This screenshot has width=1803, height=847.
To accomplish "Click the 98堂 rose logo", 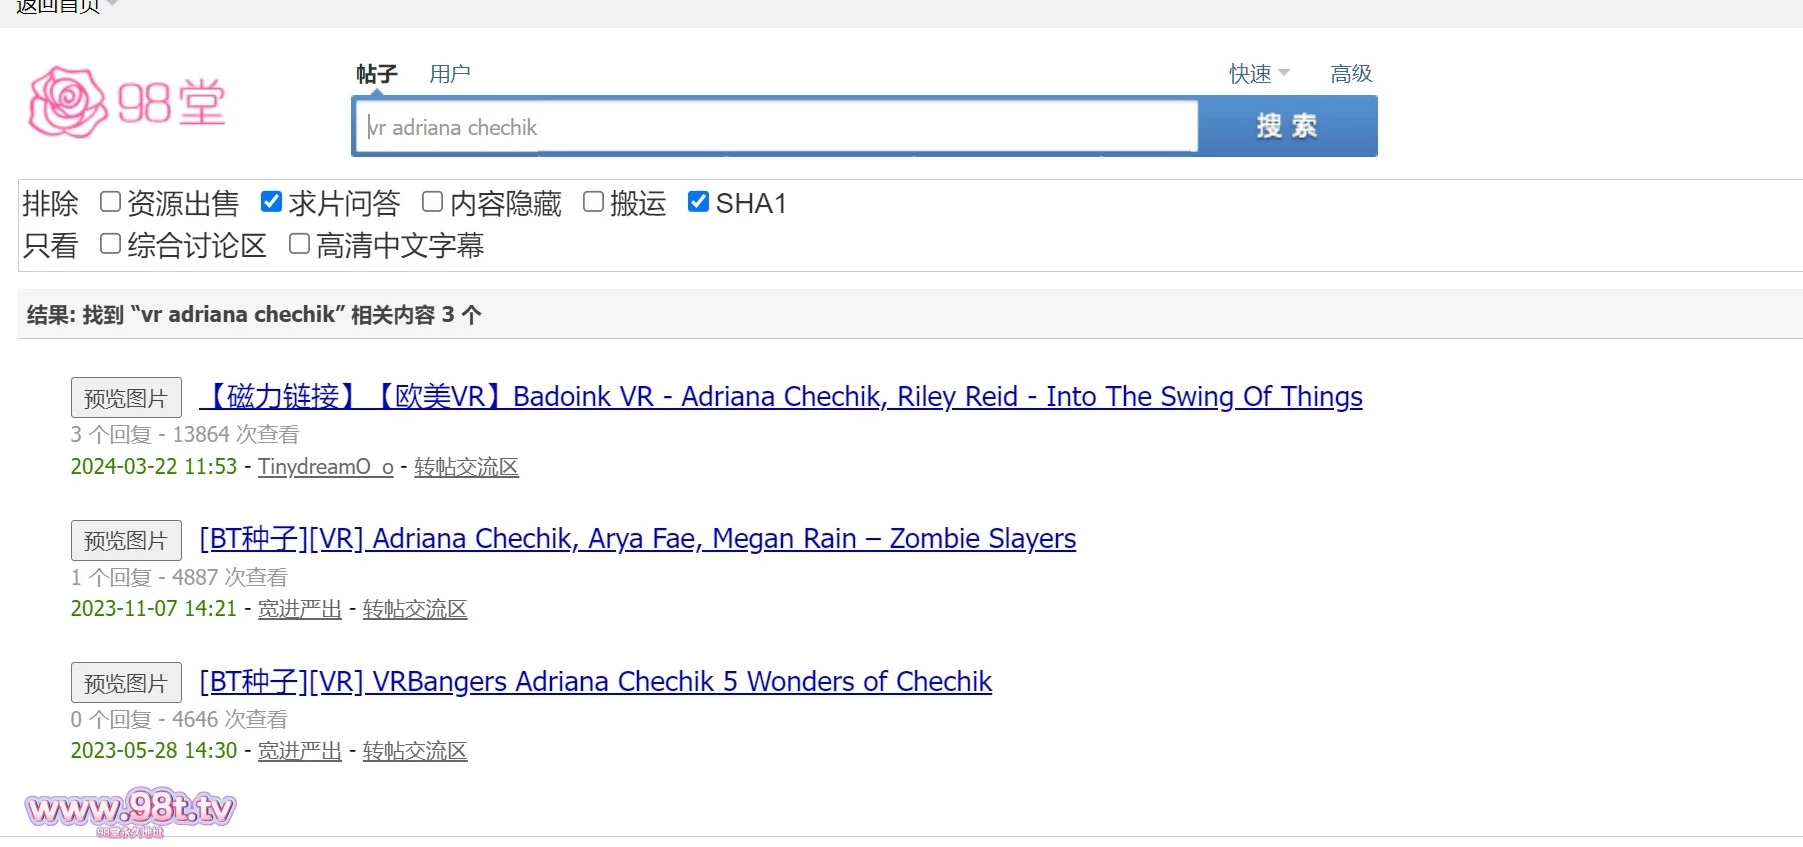I will click(127, 102).
